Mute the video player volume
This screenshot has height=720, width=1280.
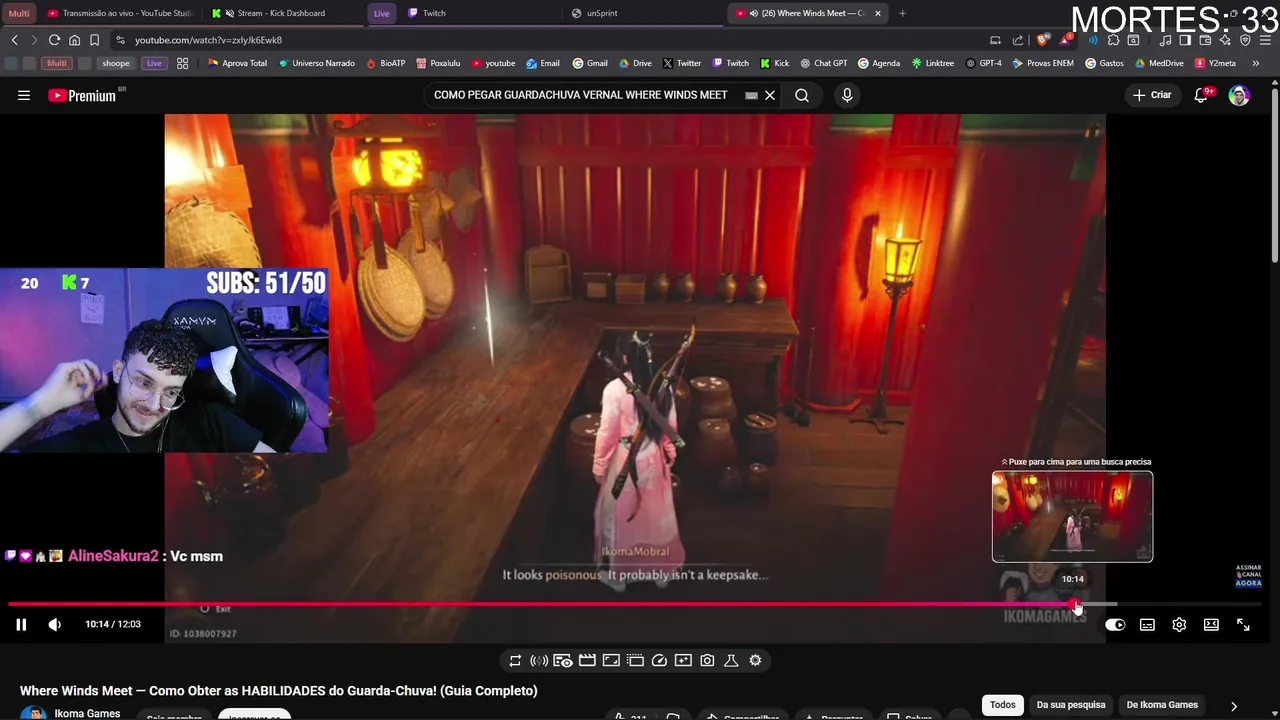(x=55, y=624)
